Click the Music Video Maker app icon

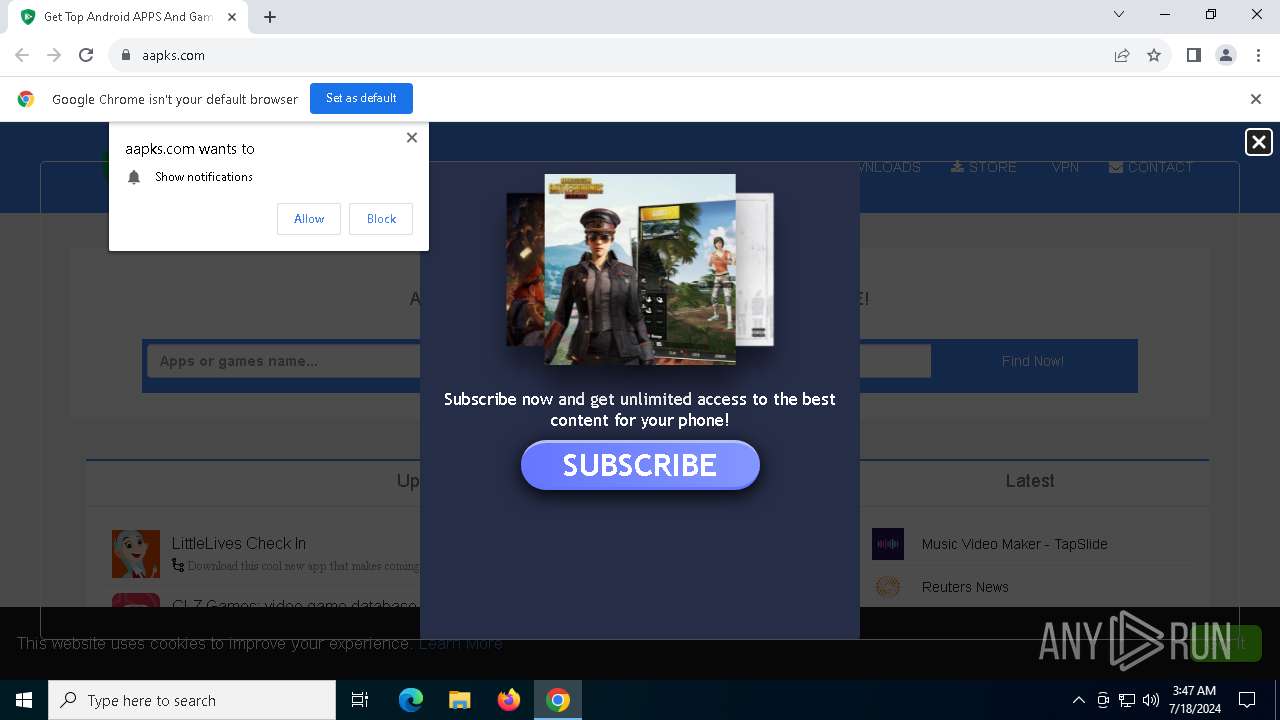tap(888, 544)
